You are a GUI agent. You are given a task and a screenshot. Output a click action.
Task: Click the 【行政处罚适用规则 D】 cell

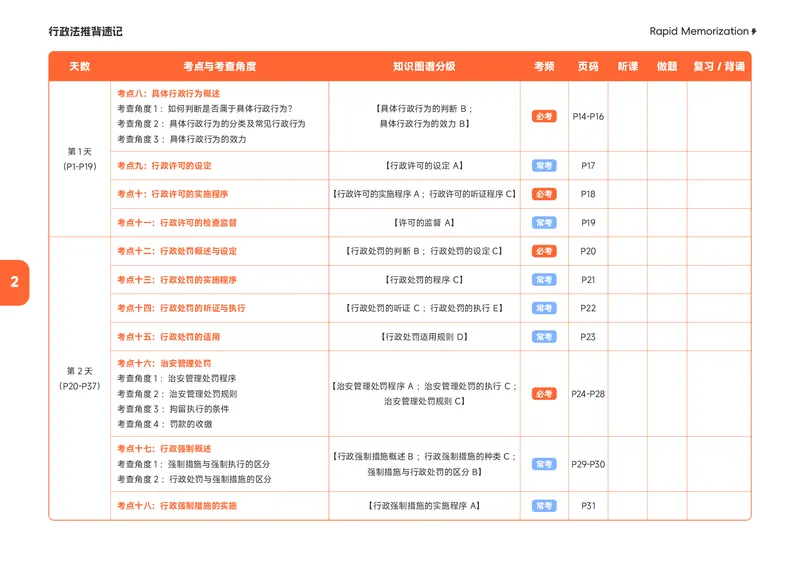pyautogui.click(x=424, y=337)
